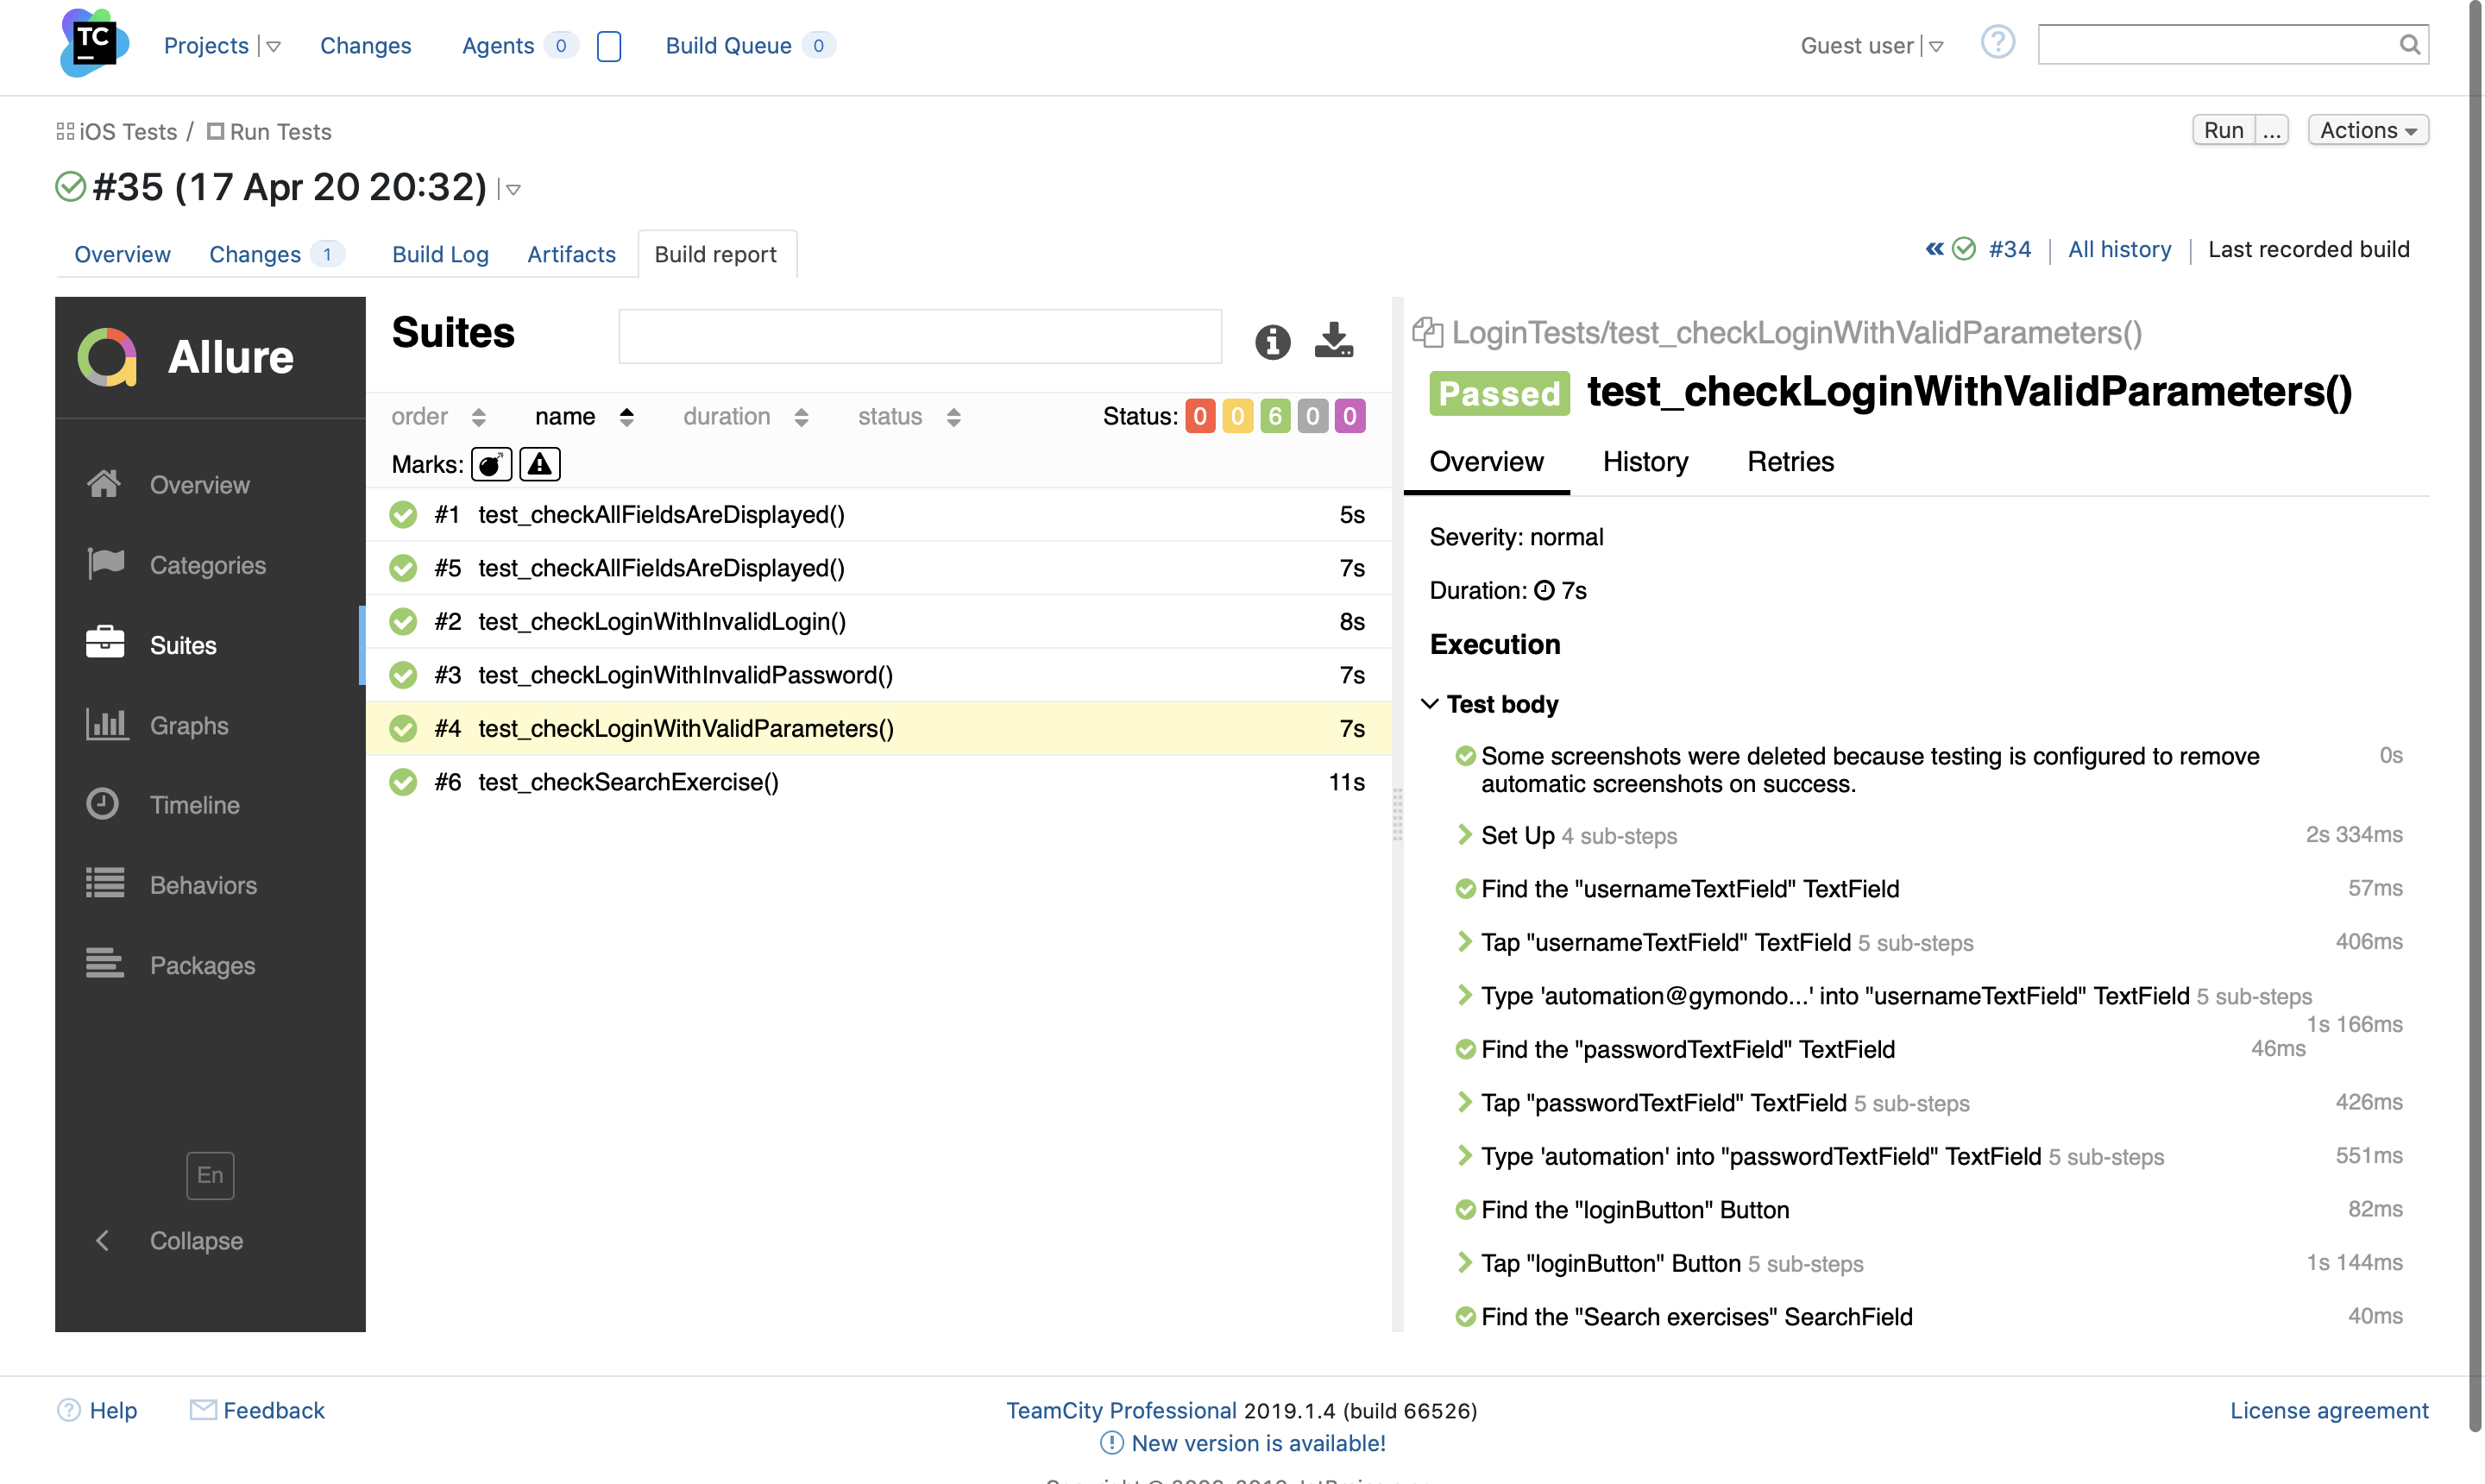
Task: Open the All history link
Action: pyautogui.click(x=2119, y=249)
